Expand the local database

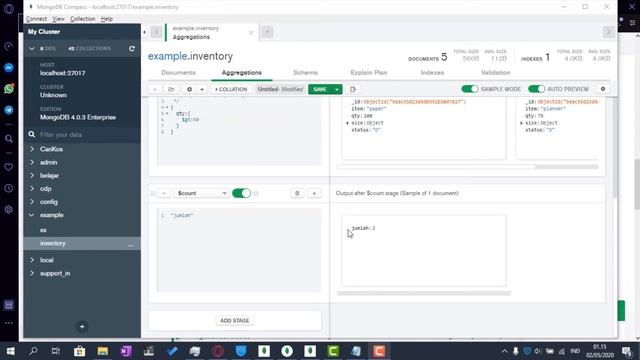(32, 260)
